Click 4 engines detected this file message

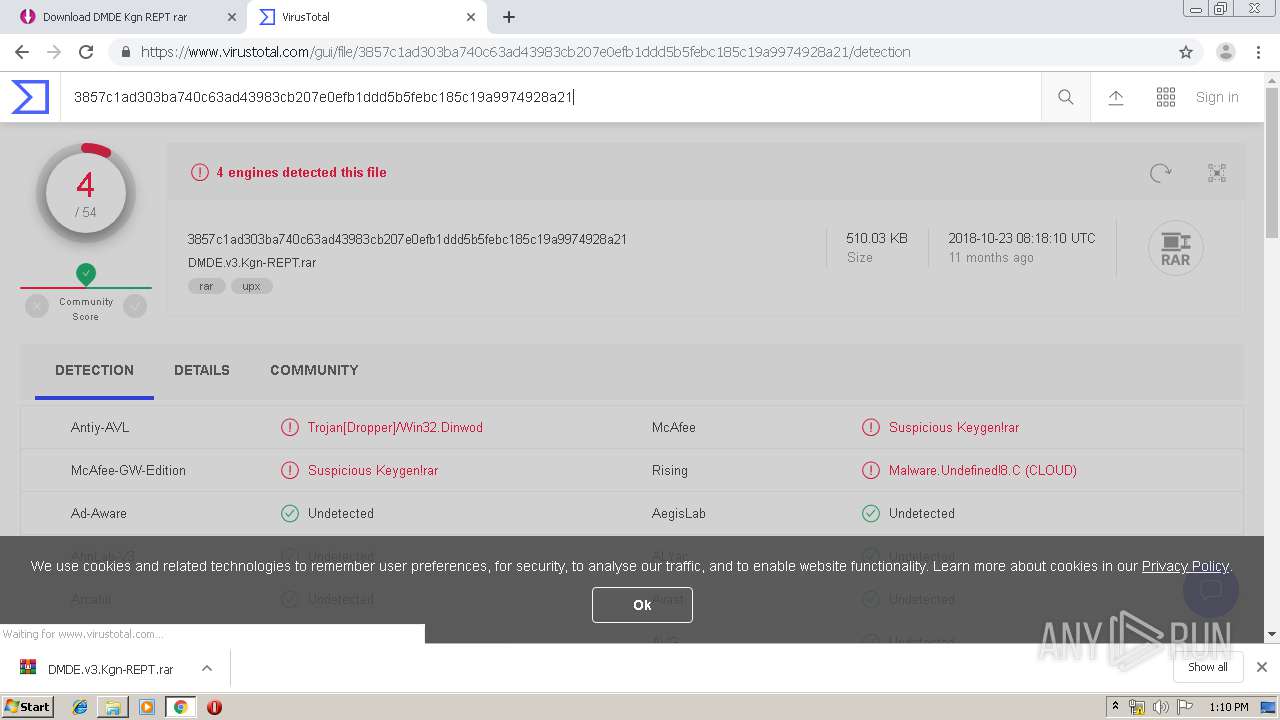coord(301,172)
